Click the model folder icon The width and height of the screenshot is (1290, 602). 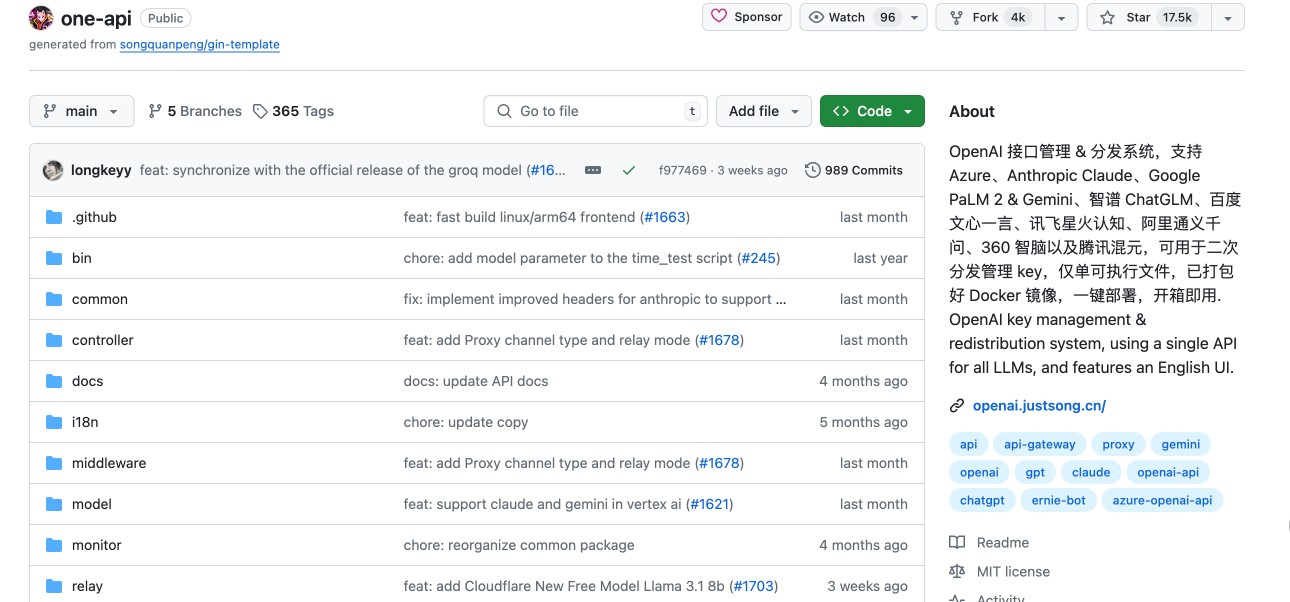[x=54, y=504]
